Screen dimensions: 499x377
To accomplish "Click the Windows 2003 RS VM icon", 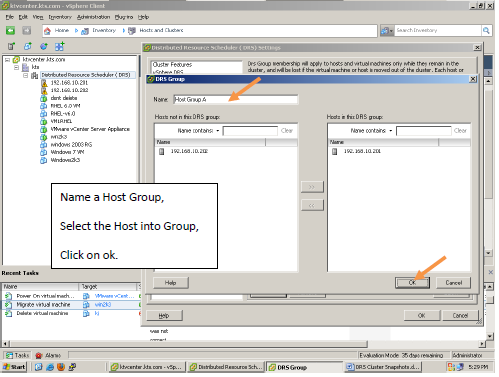I will coord(44,145).
